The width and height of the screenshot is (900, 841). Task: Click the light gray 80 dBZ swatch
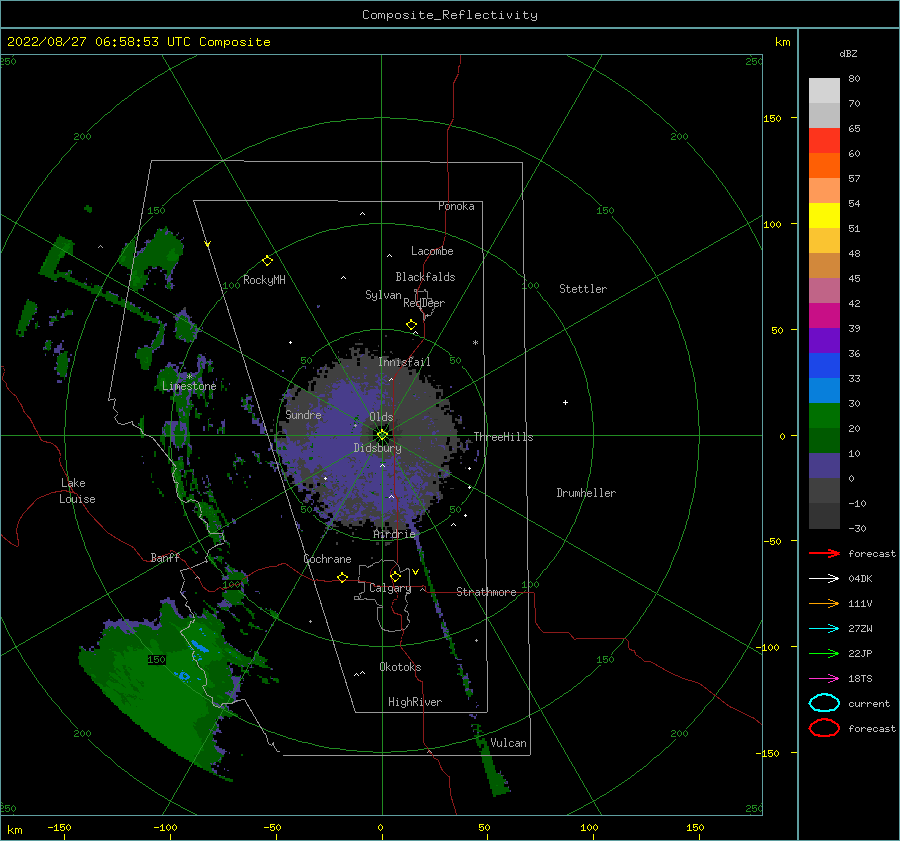pyautogui.click(x=824, y=91)
